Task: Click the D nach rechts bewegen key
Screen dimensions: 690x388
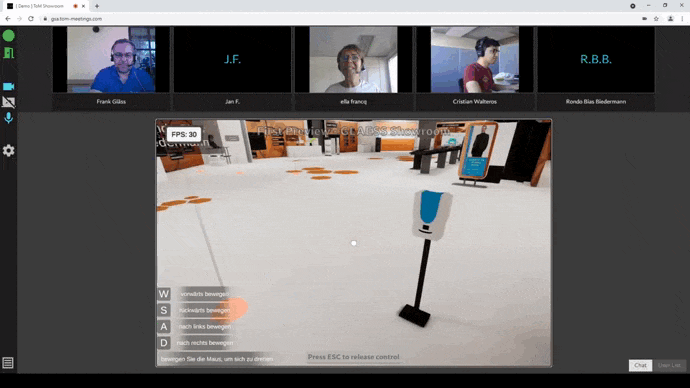Action: pos(164,343)
